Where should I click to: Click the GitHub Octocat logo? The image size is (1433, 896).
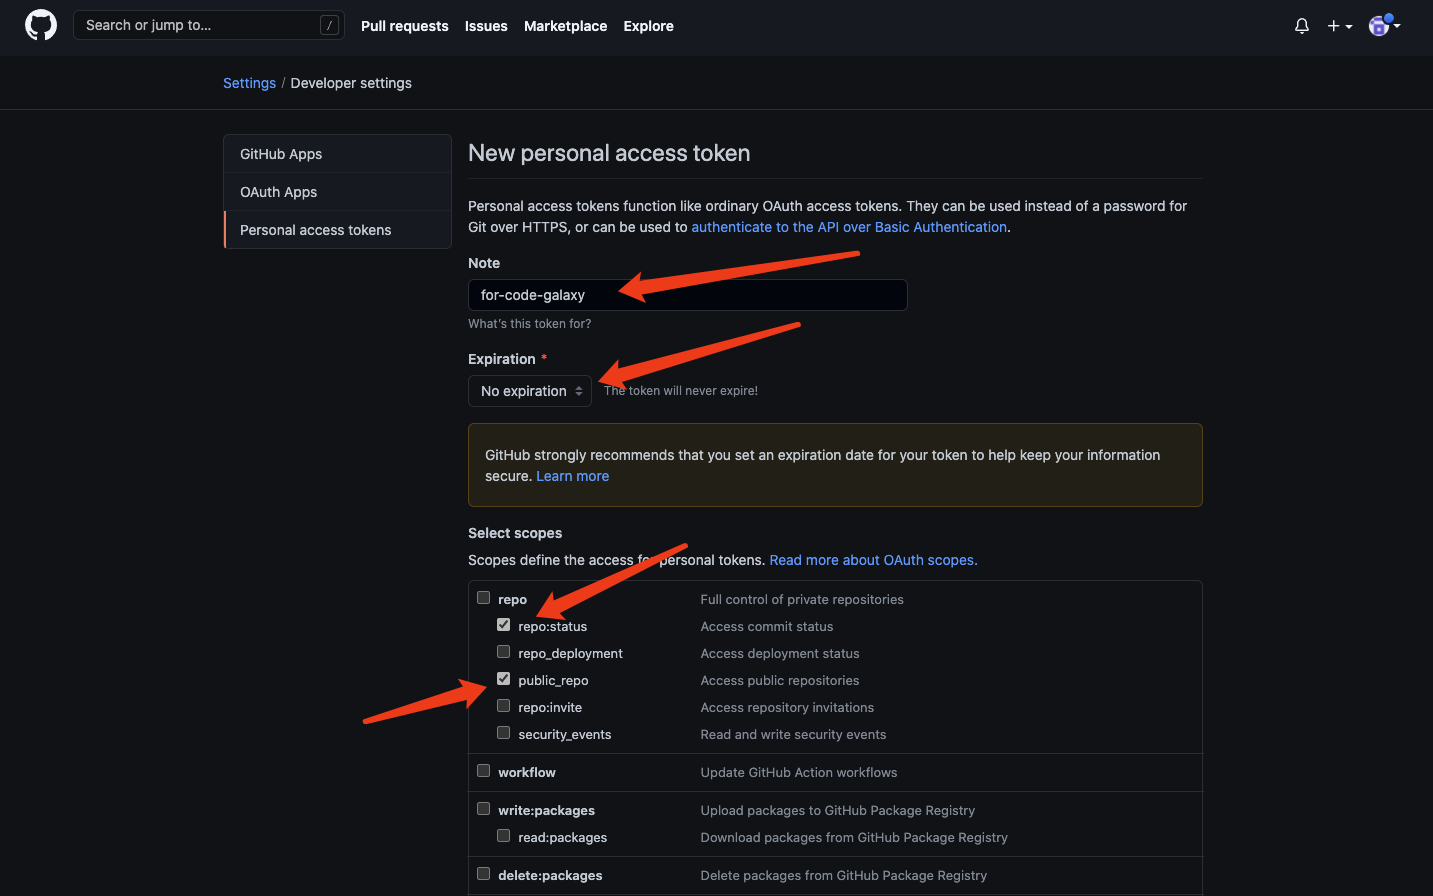tap(41, 25)
